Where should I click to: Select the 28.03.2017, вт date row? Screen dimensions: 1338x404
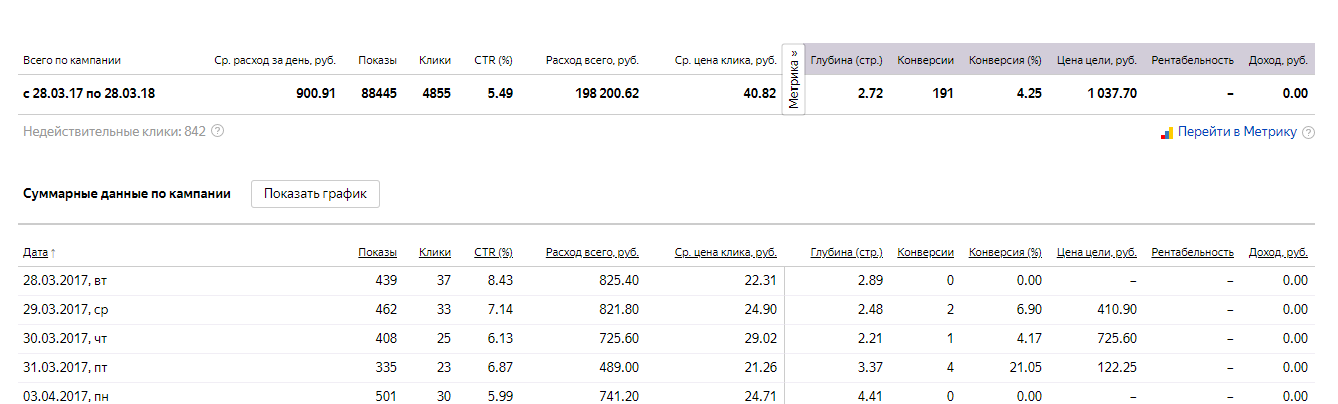click(669, 281)
